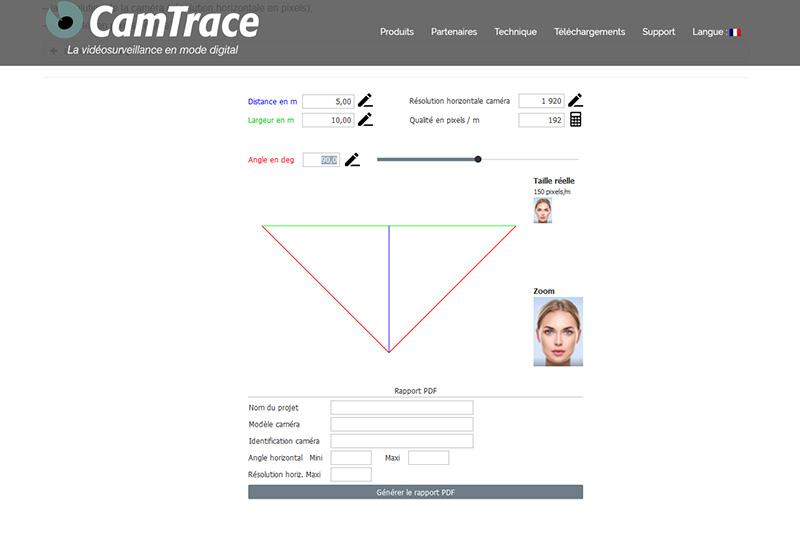Click the Modèle caméra input field
The height and width of the screenshot is (533, 800).
tap(402, 424)
